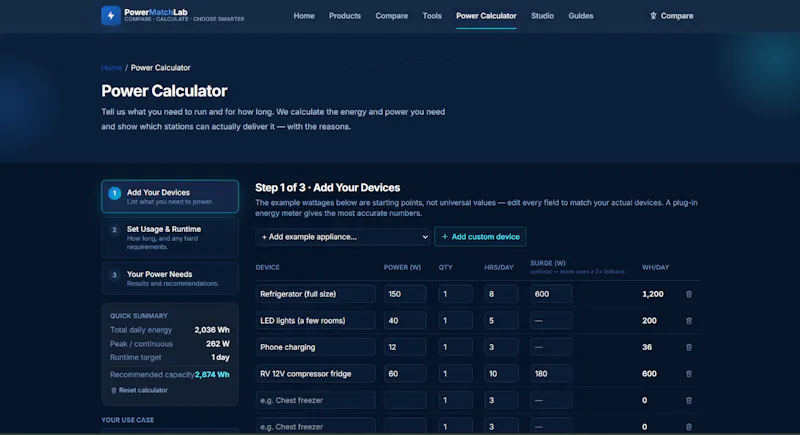Click the Refrigerator hours per day field
800x435 pixels.
501,294
